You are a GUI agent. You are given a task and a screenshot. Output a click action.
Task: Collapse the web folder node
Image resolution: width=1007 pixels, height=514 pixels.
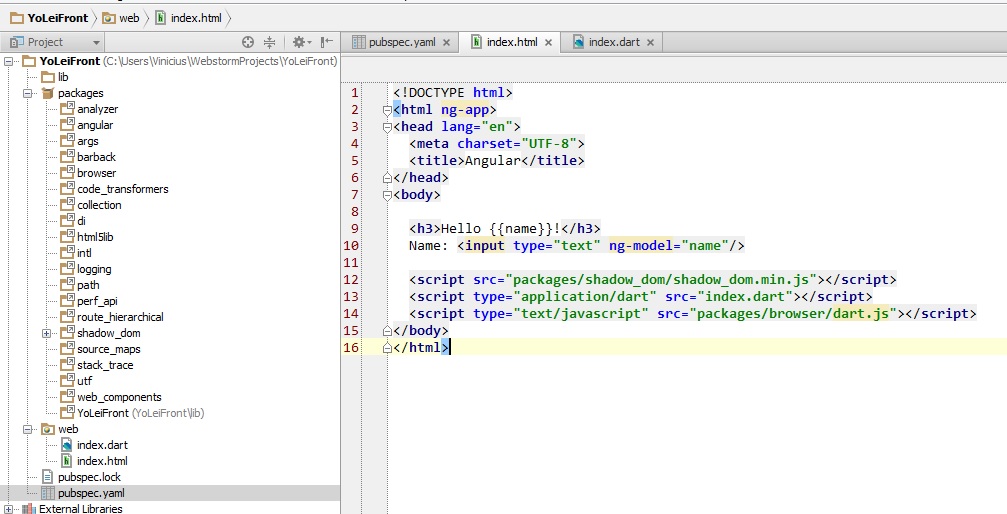(x=28, y=429)
